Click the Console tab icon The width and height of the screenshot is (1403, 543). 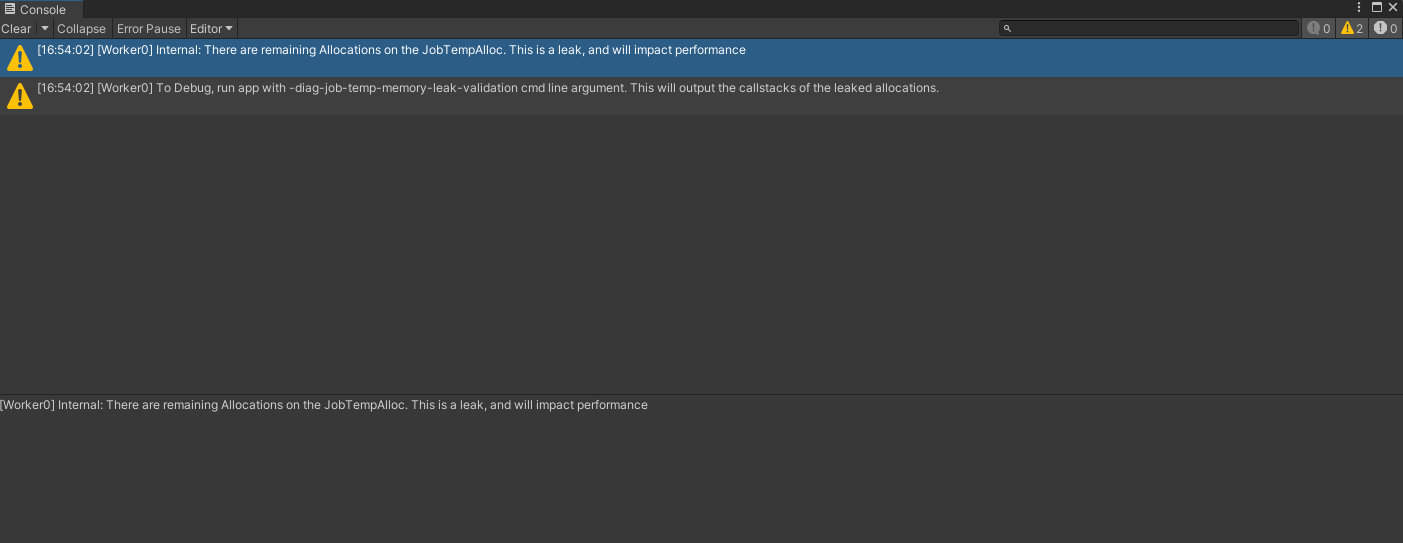pos(9,9)
